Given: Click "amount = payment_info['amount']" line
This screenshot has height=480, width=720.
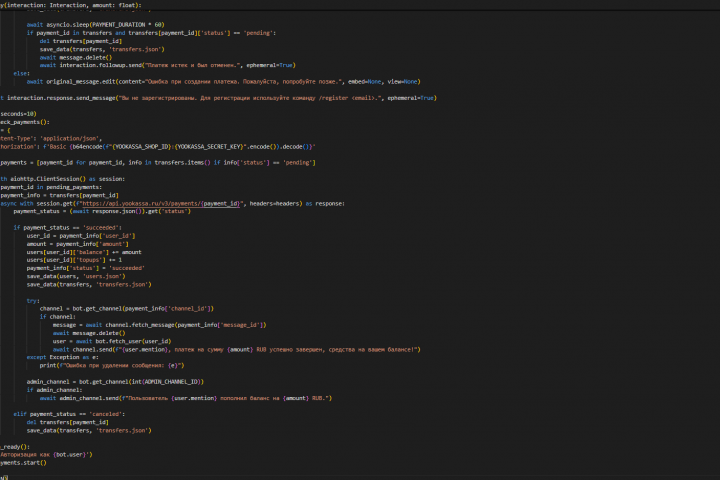Looking at the screenshot, I should 78,244.
